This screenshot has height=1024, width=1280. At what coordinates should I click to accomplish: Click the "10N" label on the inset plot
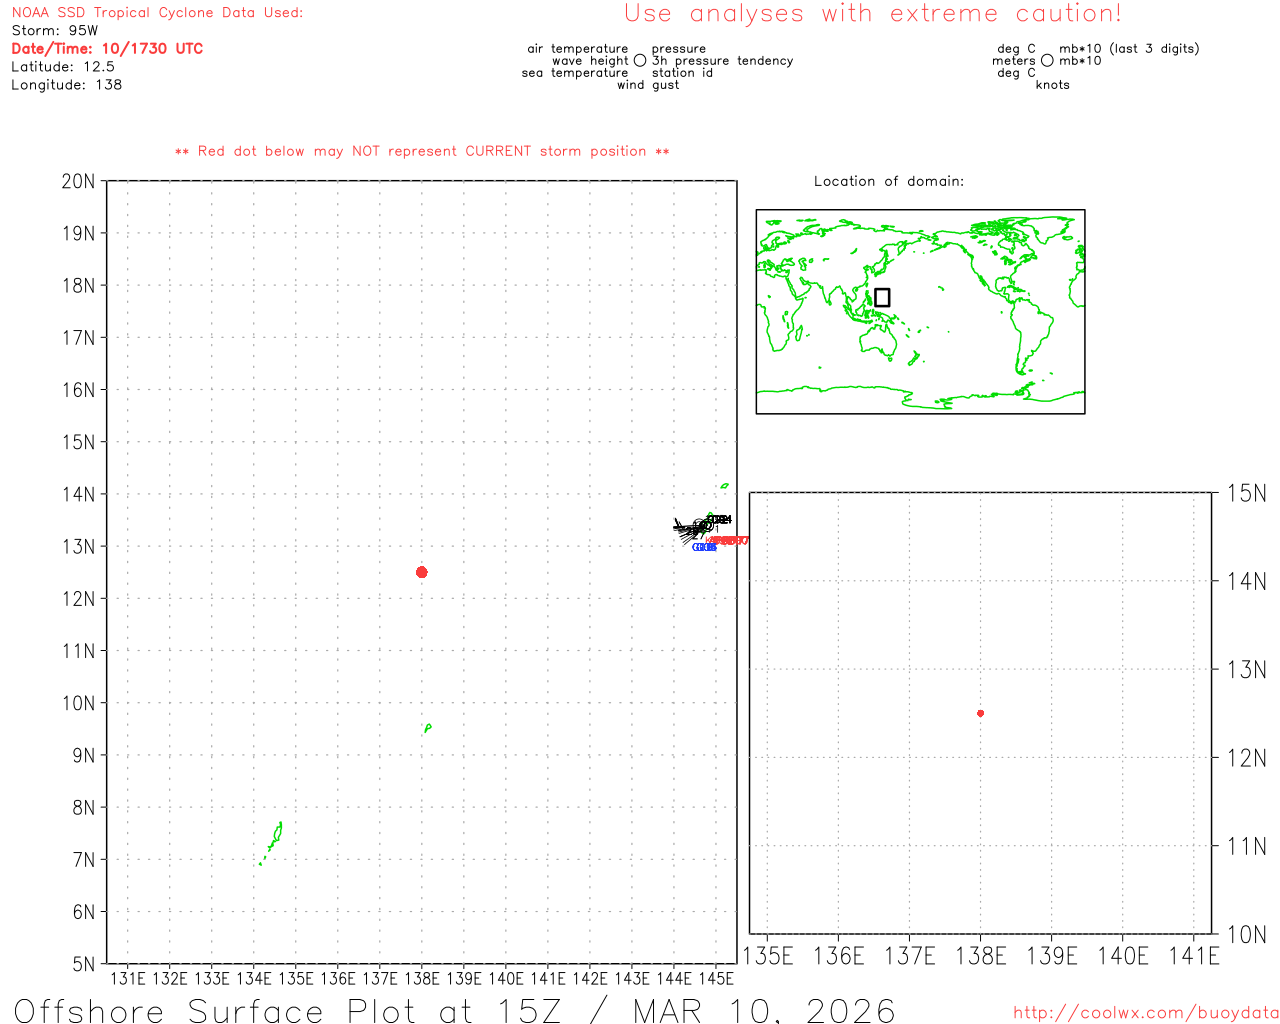pyautogui.click(x=1247, y=934)
